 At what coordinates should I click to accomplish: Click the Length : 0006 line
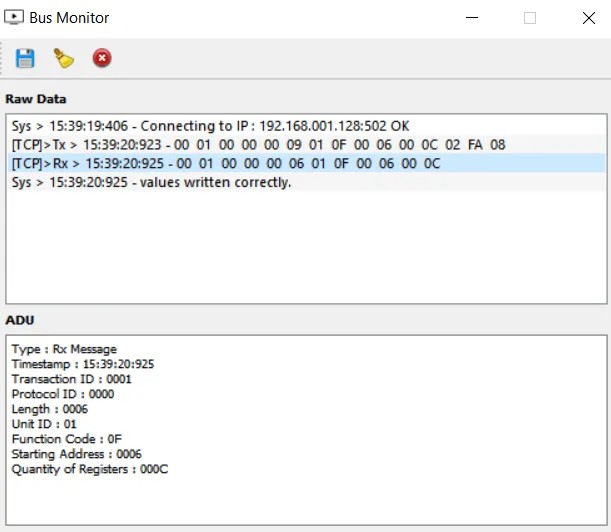(50, 409)
